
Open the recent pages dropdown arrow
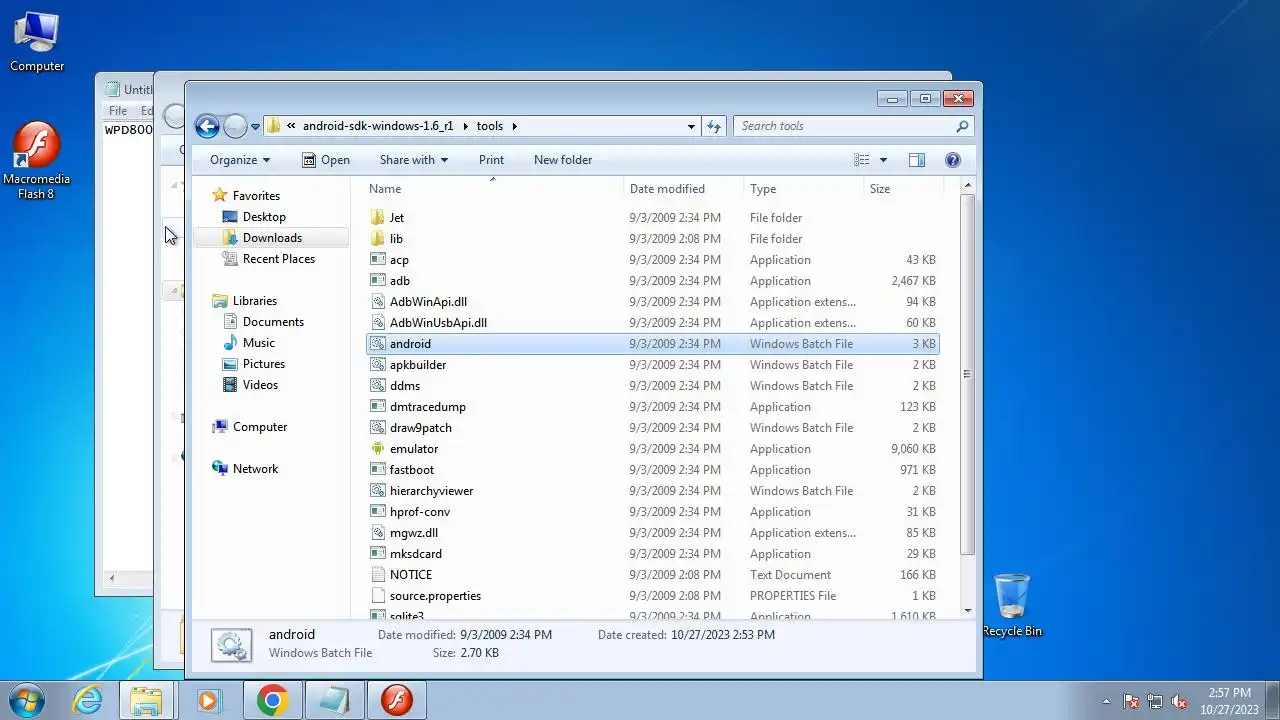pos(256,126)
